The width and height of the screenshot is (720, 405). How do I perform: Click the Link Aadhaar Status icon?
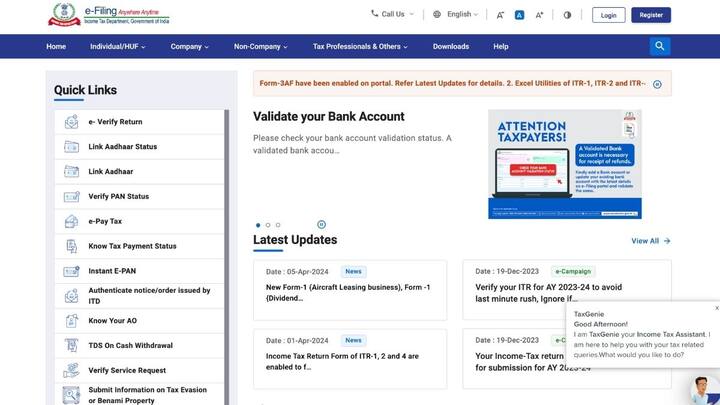point(71,146)
